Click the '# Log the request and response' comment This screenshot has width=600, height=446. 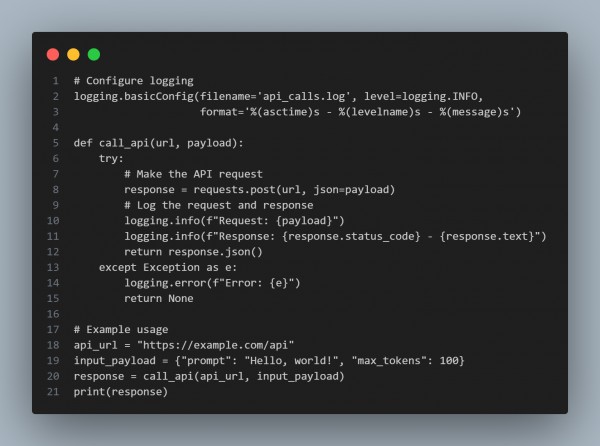pyautogui.click(x=218, y=205)
